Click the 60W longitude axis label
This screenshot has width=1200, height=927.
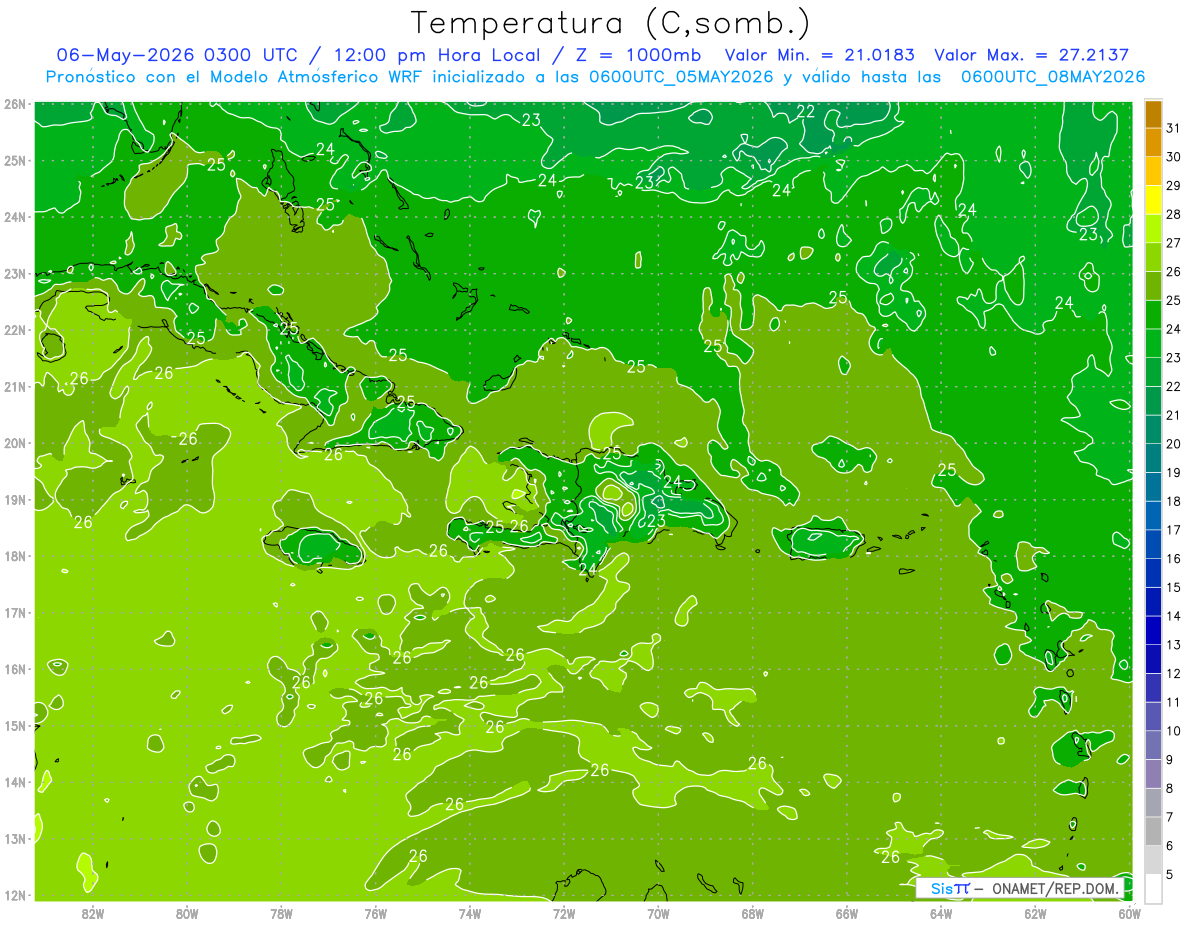click(x=1130, y=913)
